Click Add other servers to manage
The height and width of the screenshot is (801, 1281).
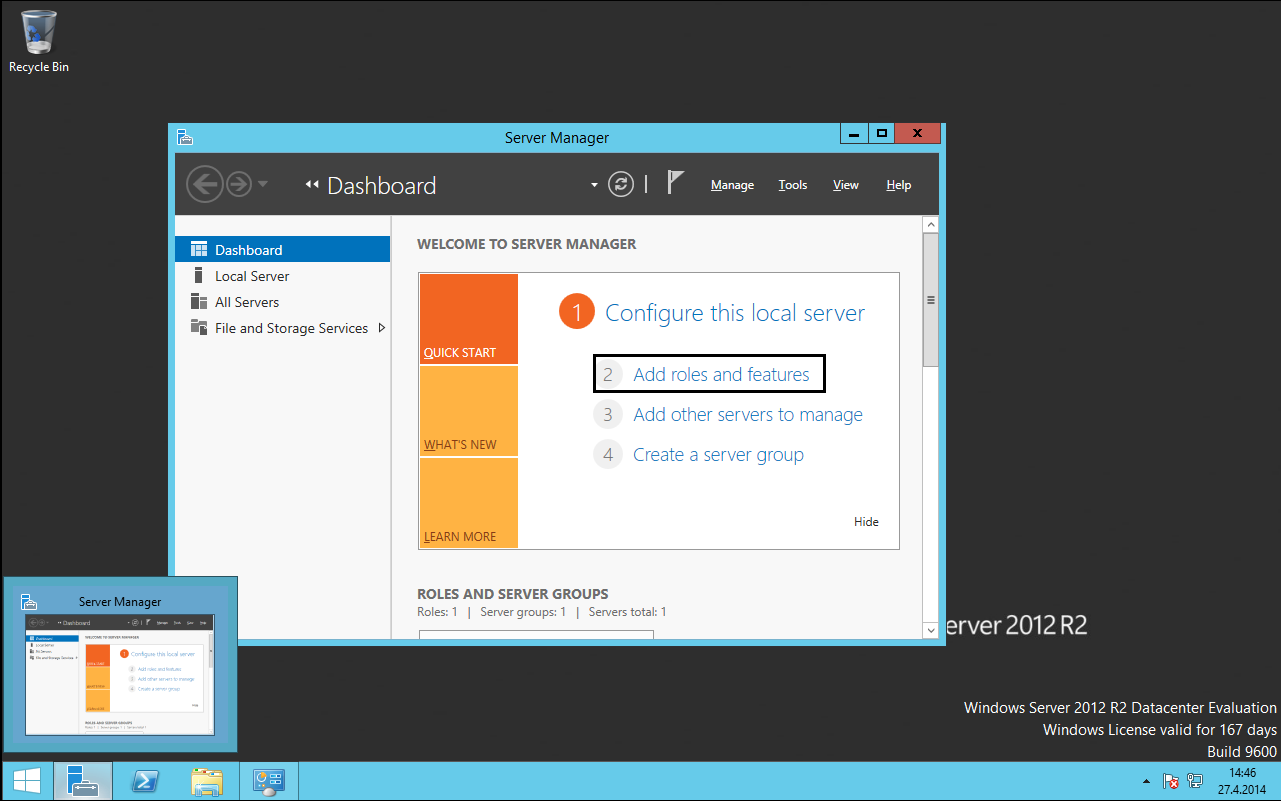[747, 415]
